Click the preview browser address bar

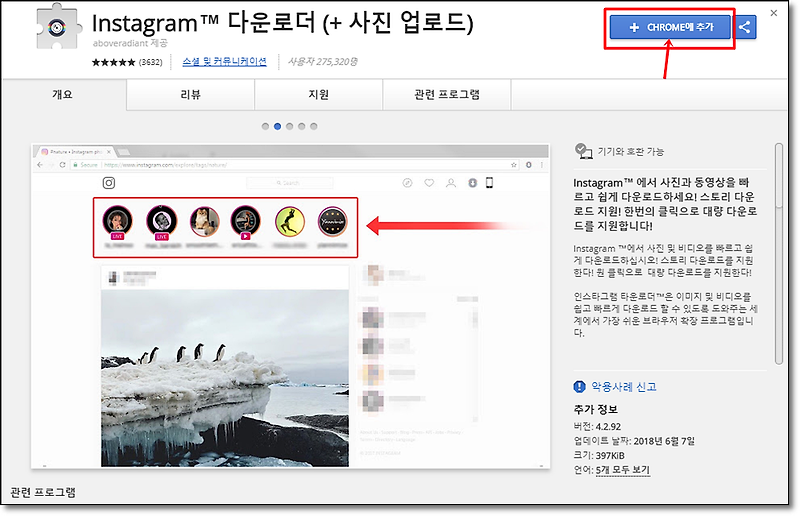pyautogui.click(x=295, y=165)
